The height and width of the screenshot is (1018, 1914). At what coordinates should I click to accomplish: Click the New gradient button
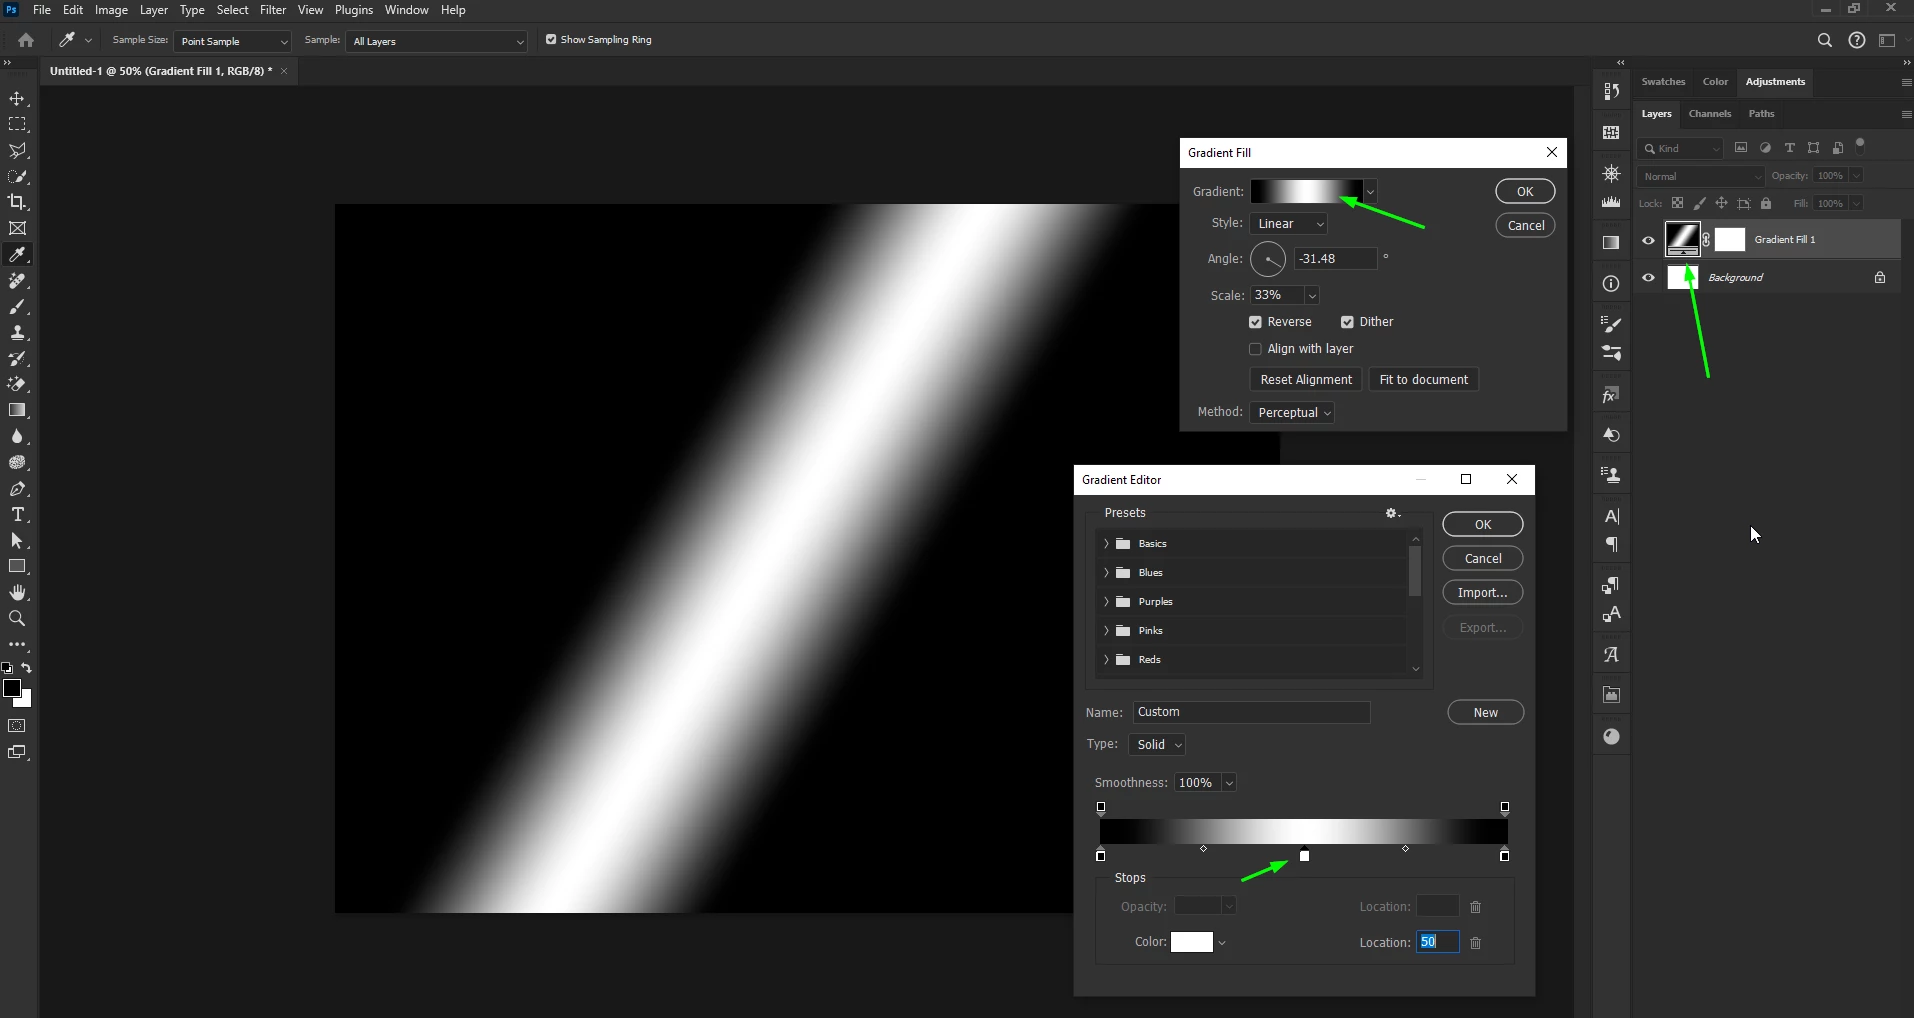1486,713
